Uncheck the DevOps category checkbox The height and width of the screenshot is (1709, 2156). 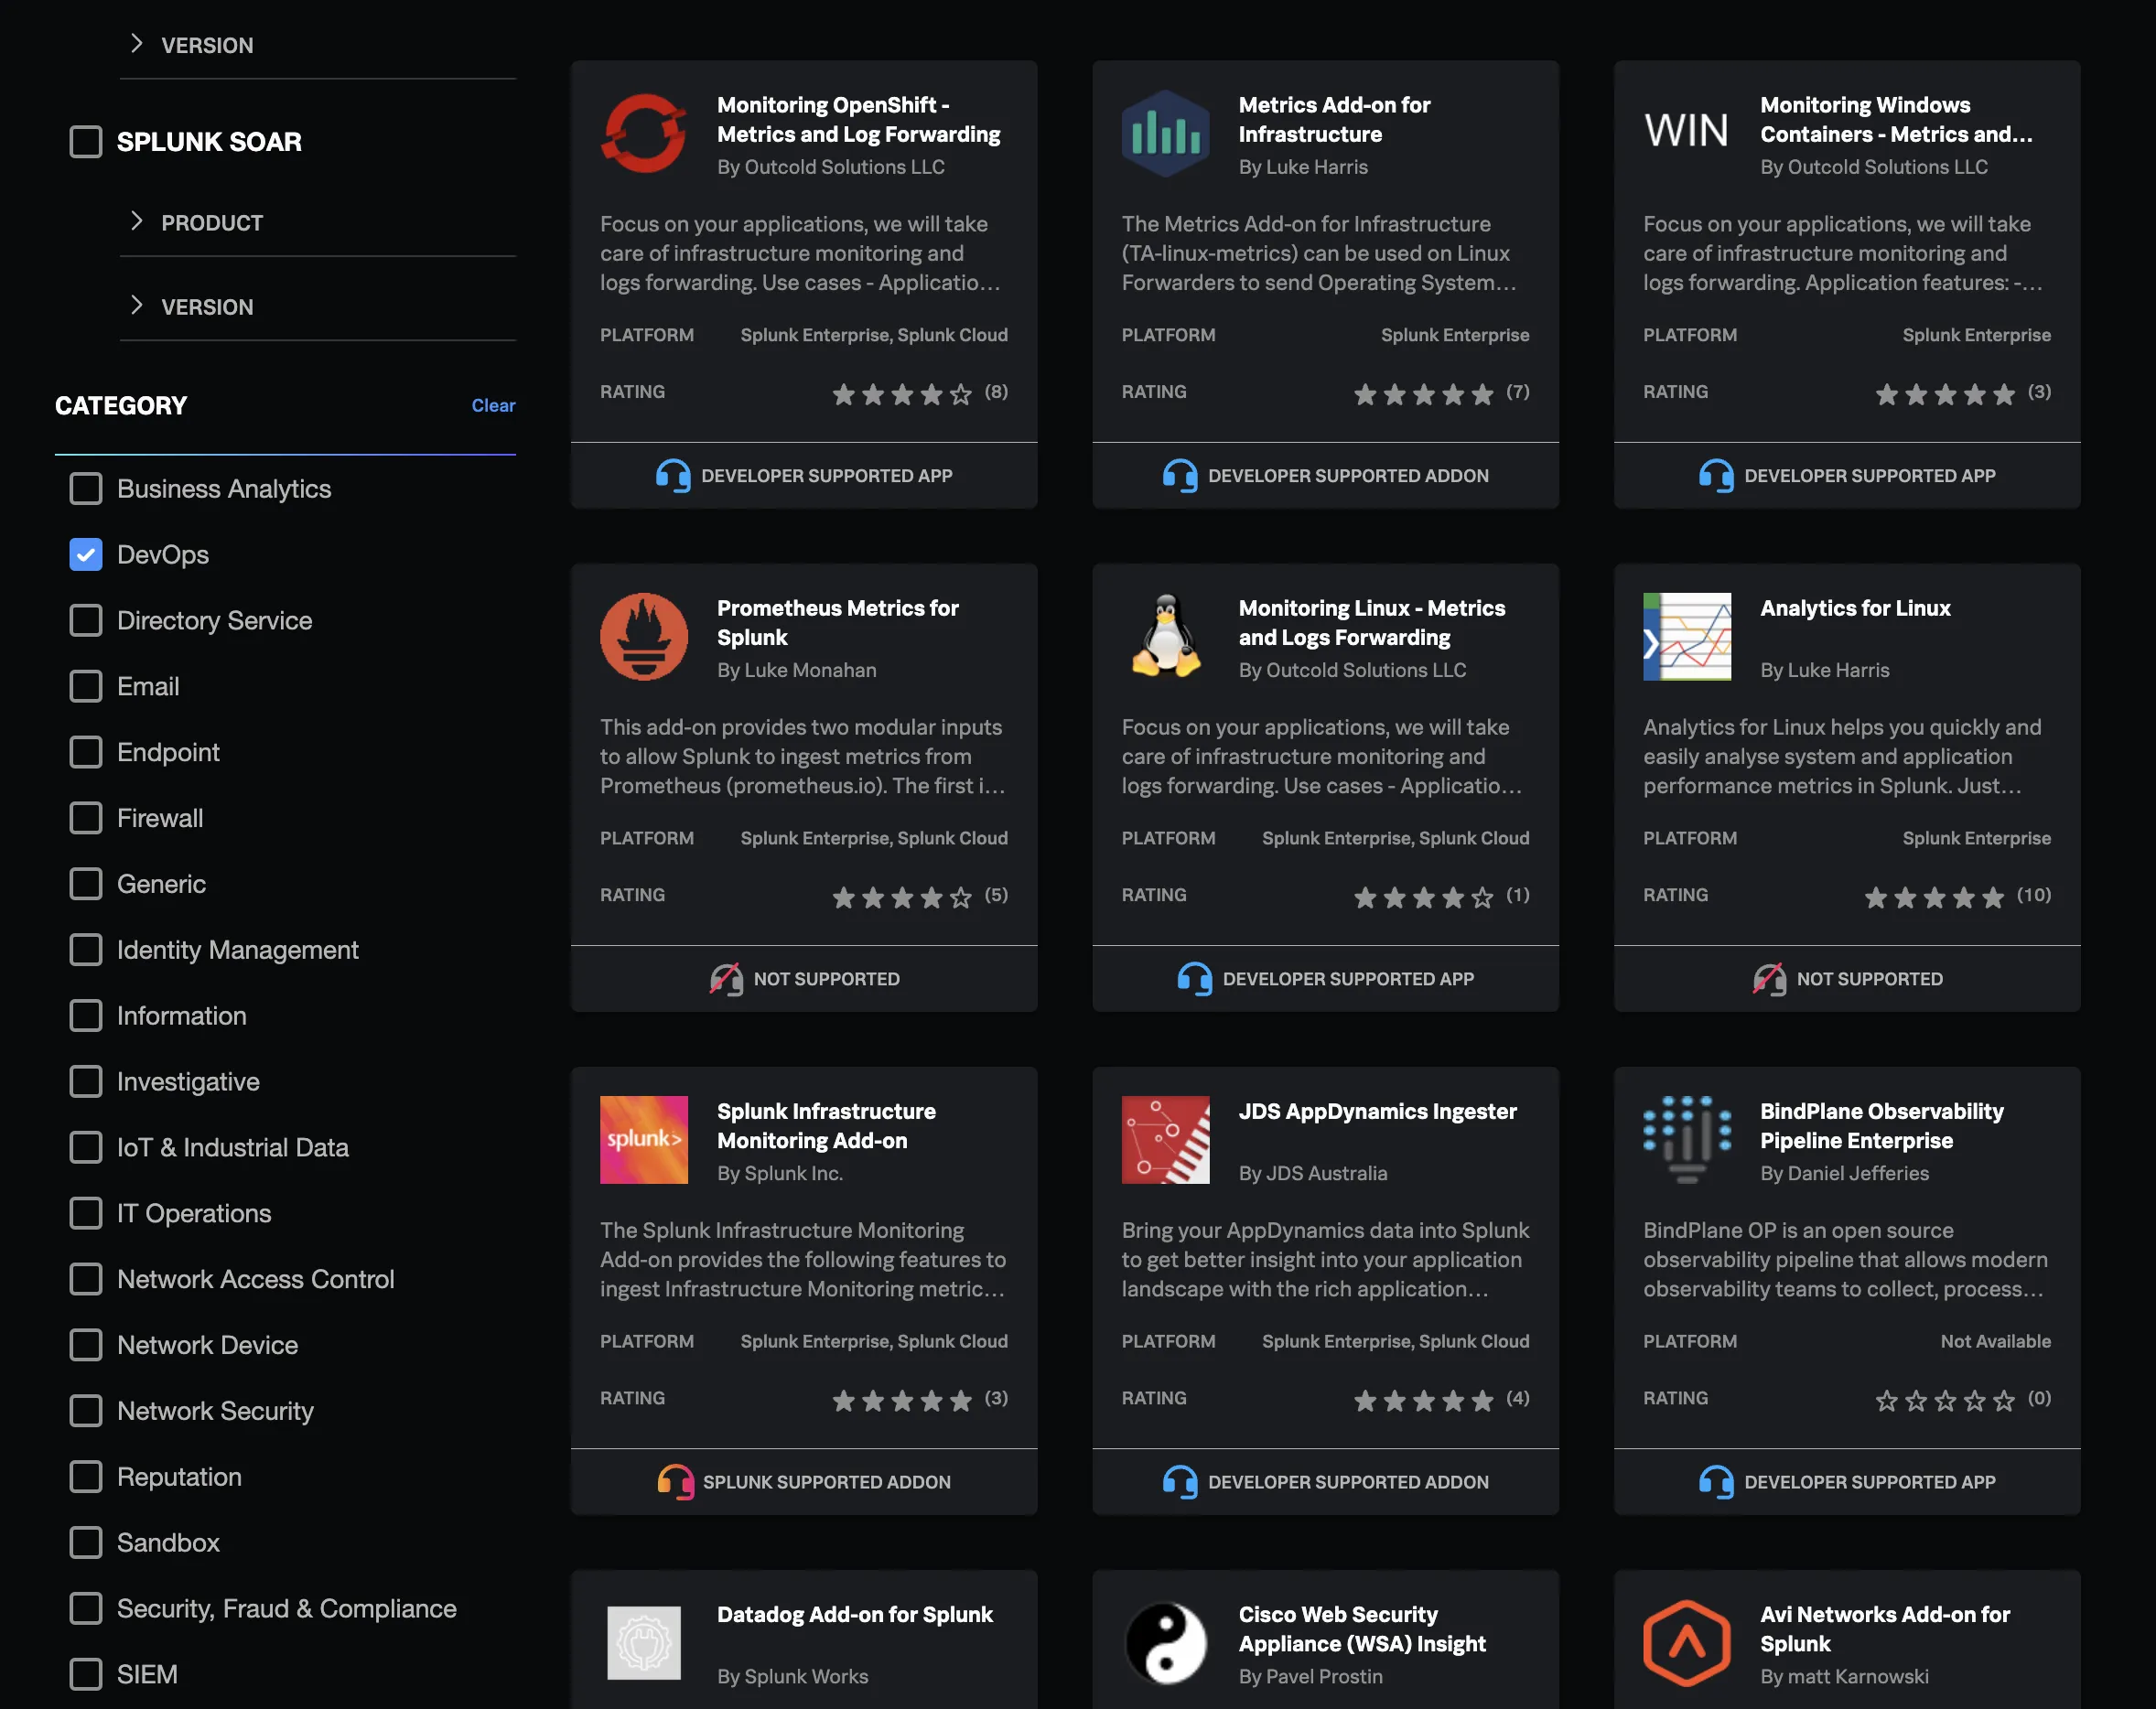tap(86, 555)
